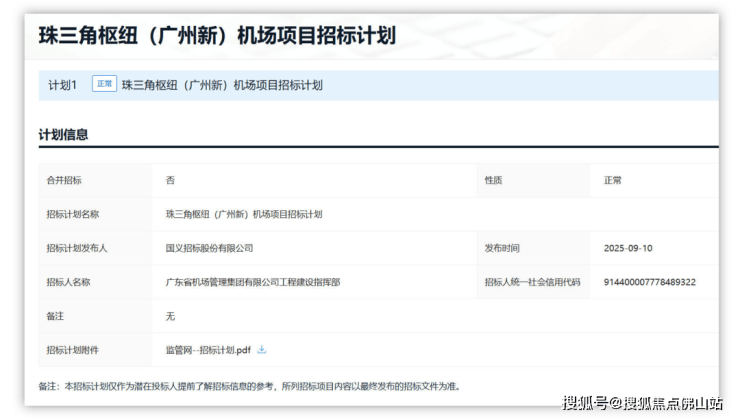Image resolution: width=740 pixels, height=419 pixels.
Task: Click the publisher name 国义招标股份有限公司
Action: [209, 248]
